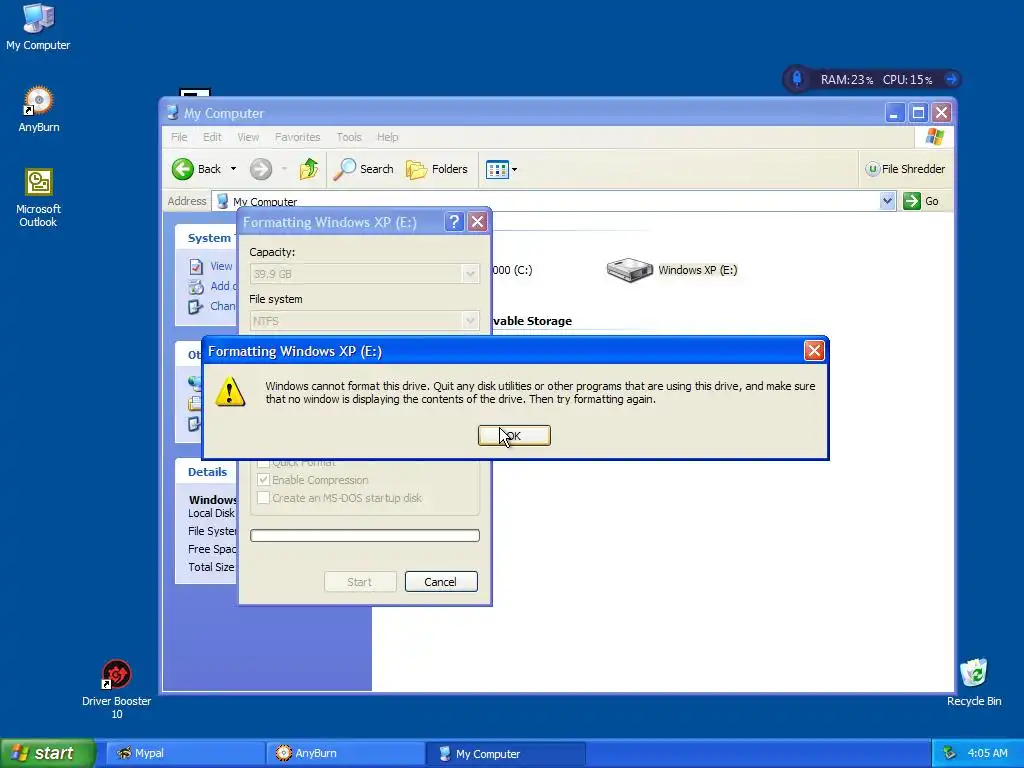Toggle the Folders pane
The height and width of the screenshot is (768, 1024).
[x=436, y=169]
